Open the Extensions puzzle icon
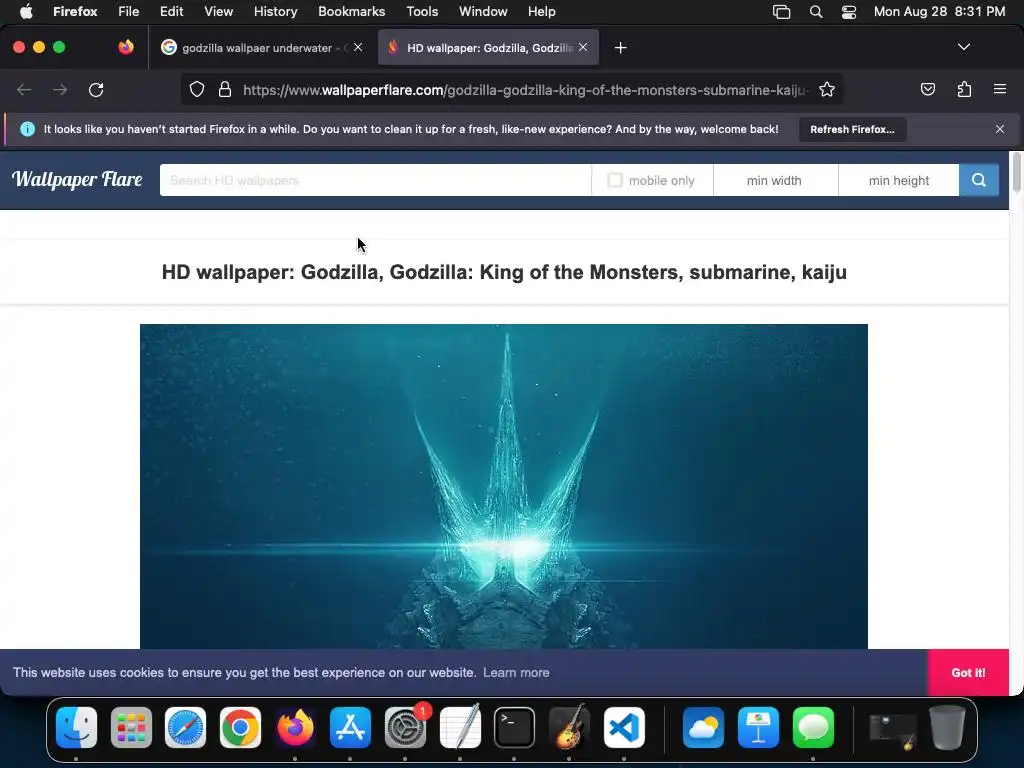The width and height of the screenshot is (1024, 768). click(x=964, y=89)
